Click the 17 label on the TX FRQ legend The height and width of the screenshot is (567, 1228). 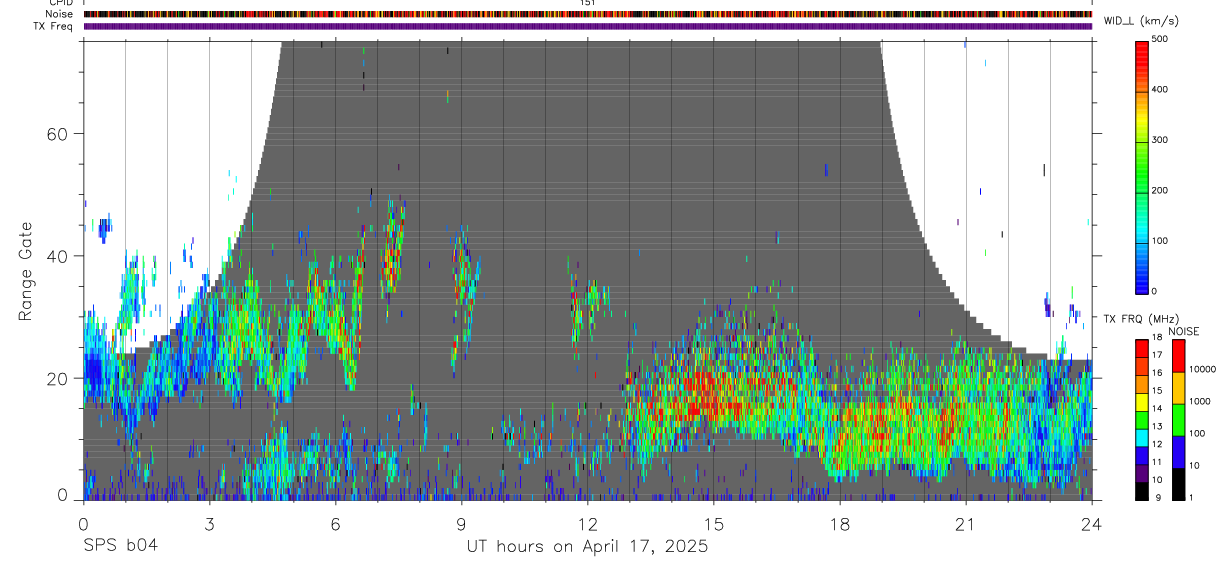click(x=1159, y=355)
